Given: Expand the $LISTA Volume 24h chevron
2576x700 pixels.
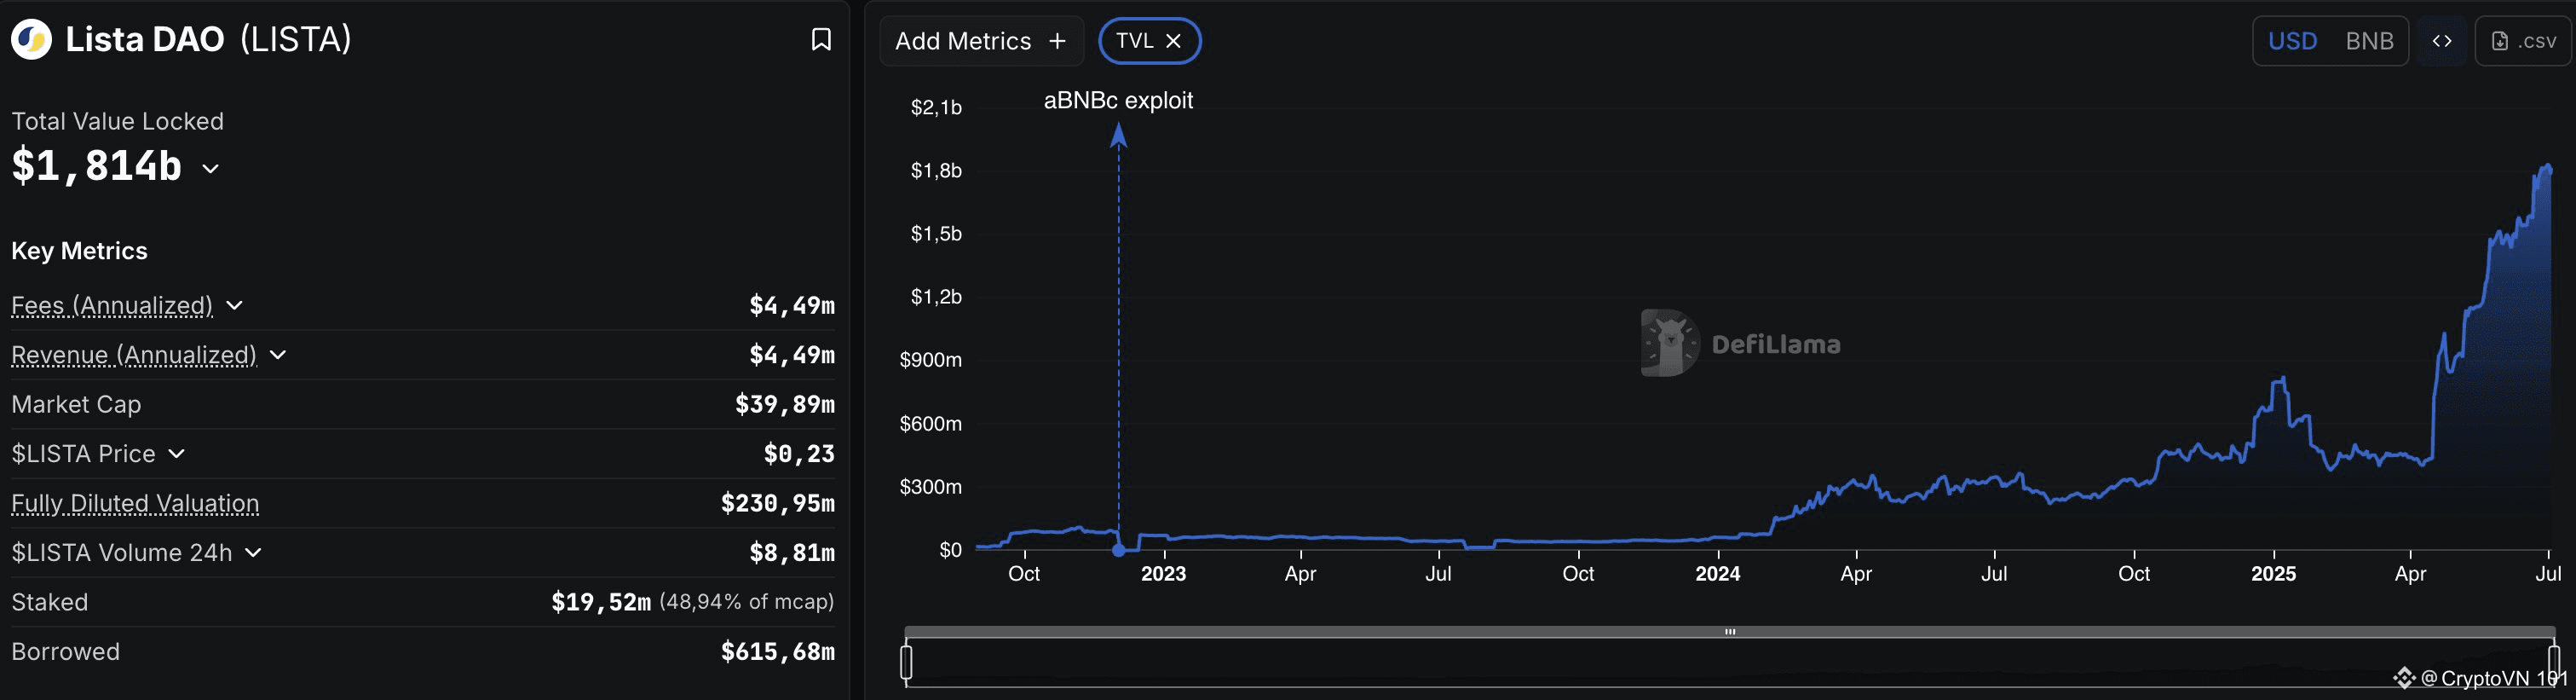Looking at the screenshot, I should click(x=253, y=553).
